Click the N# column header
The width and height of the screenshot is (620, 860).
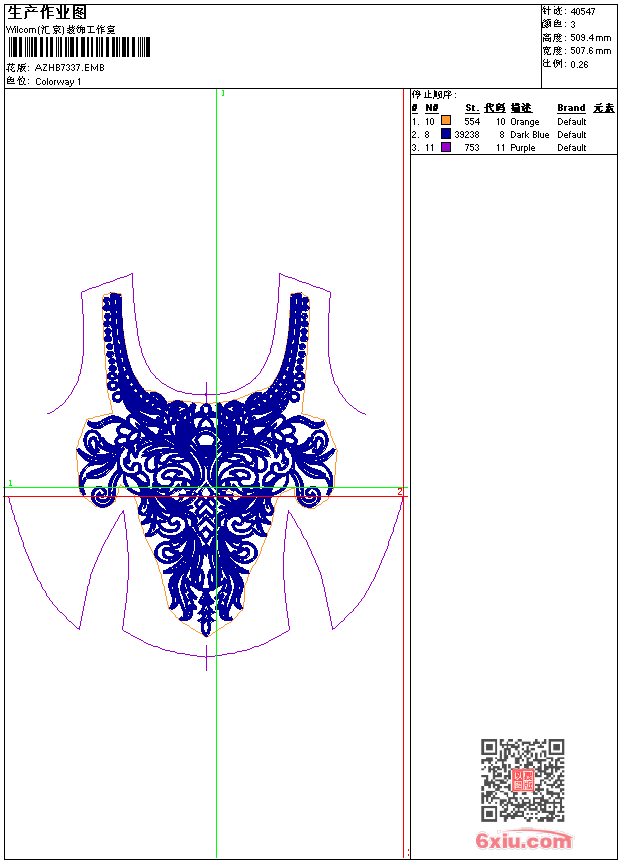432,108
